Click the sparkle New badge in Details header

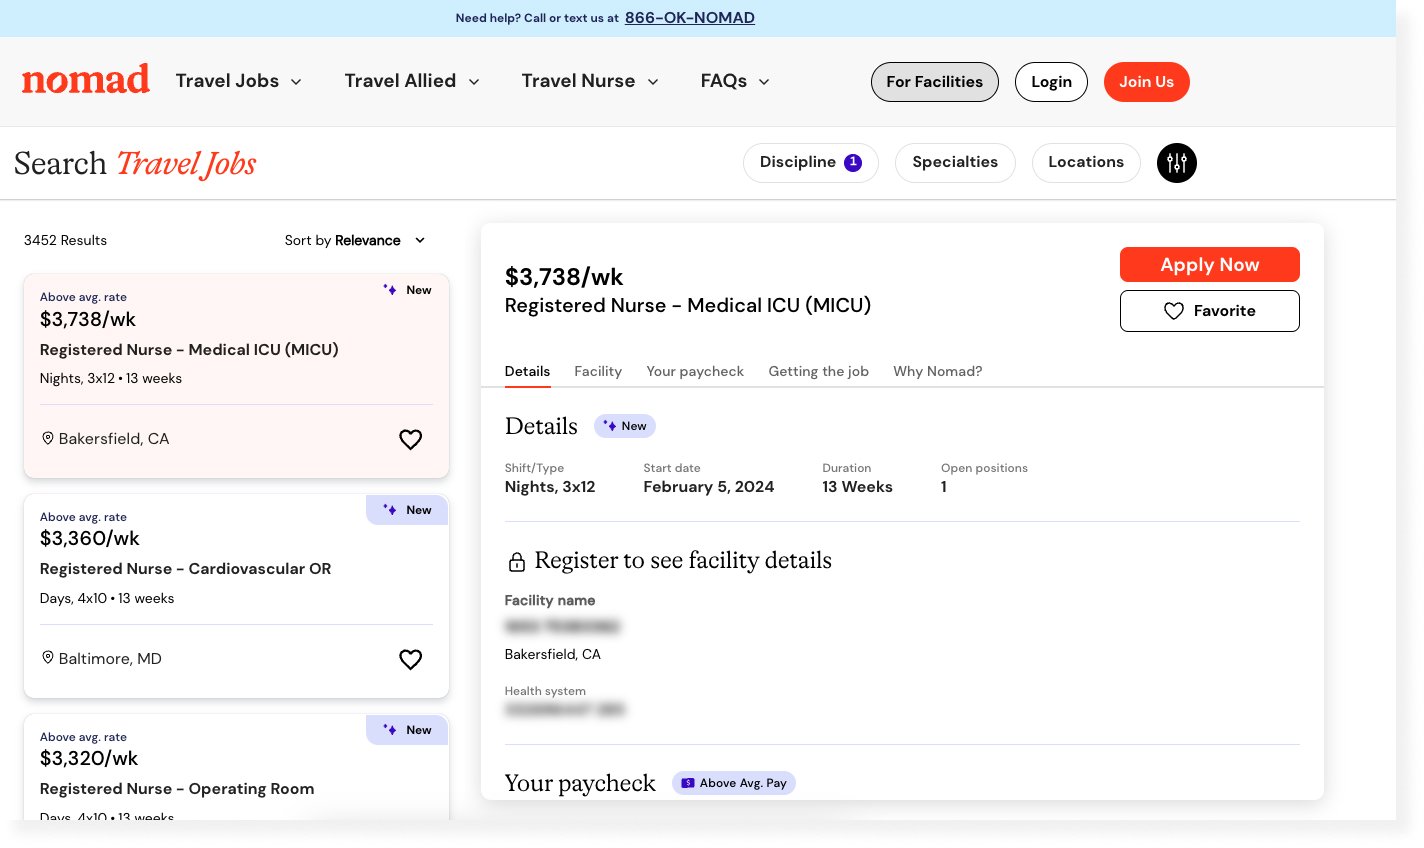[625, 426]
